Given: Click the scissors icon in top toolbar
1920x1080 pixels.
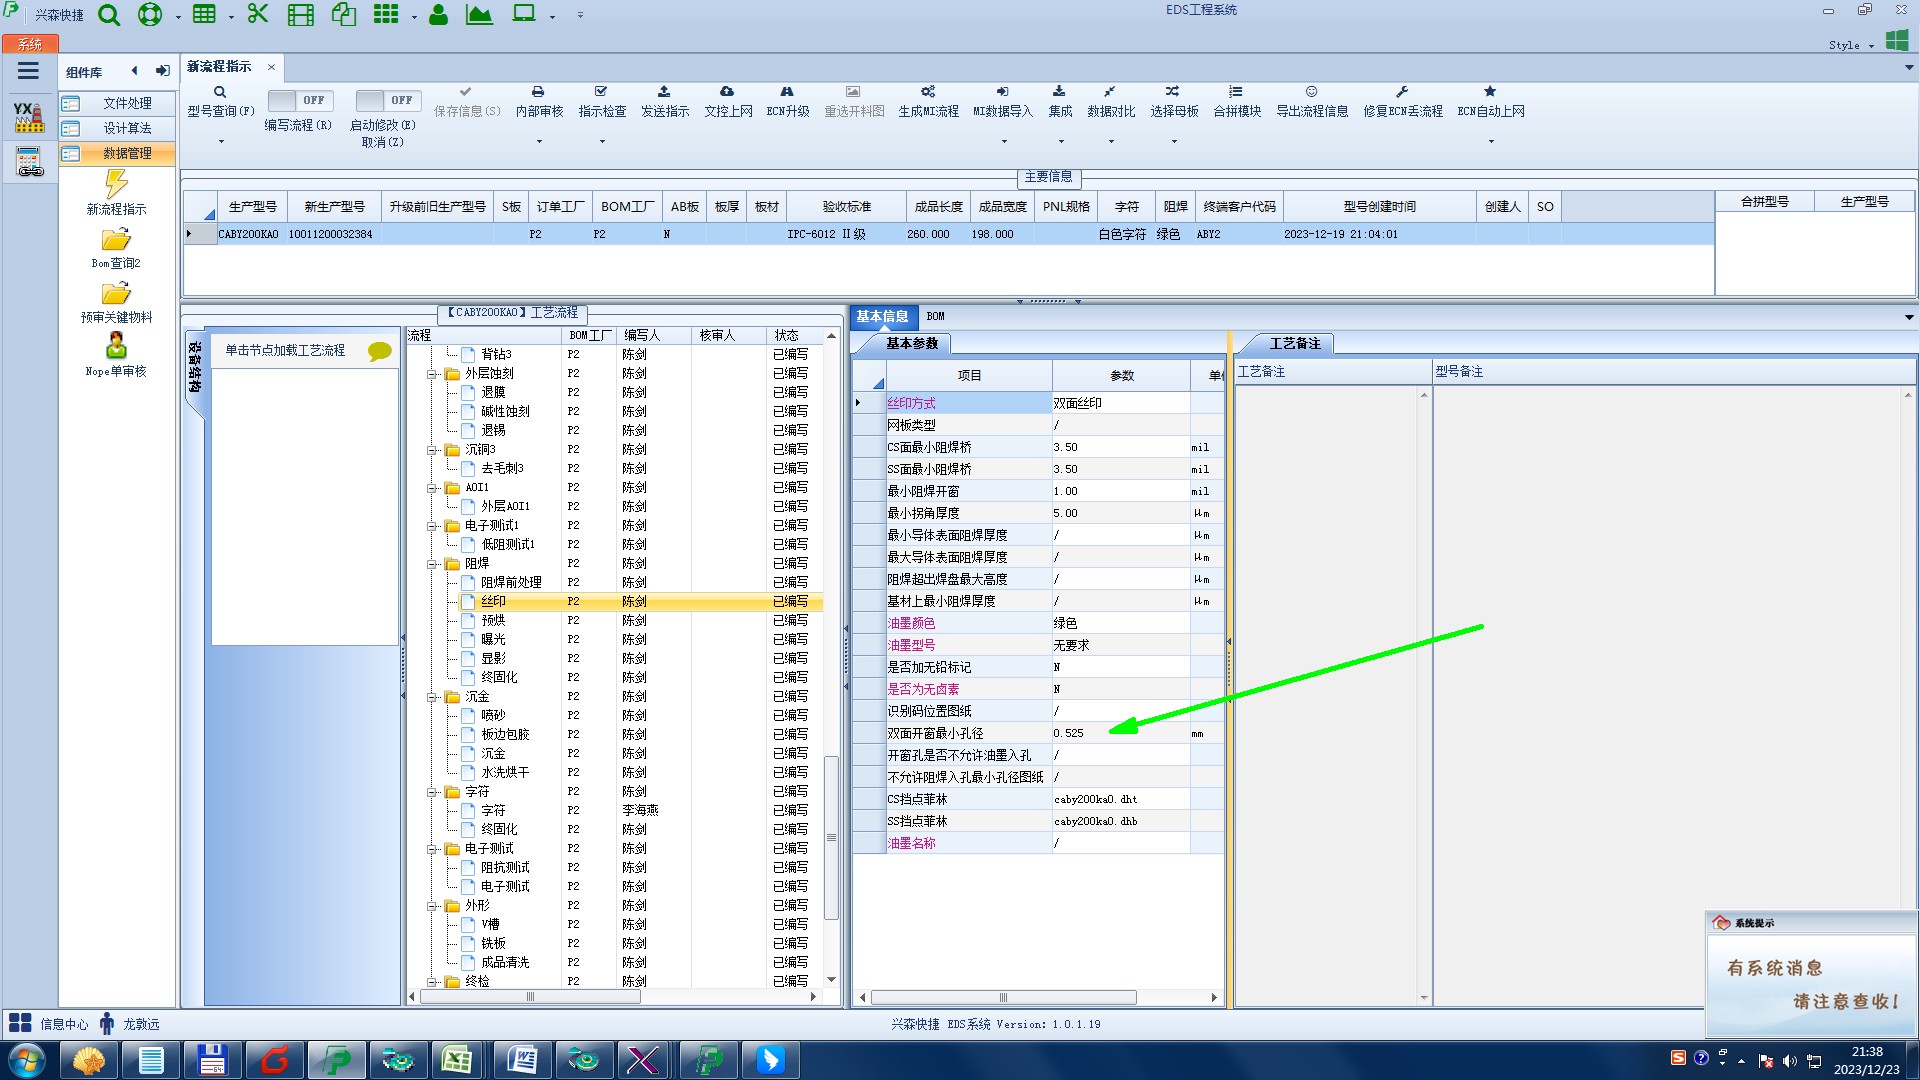Looking at the screenshot, I should 258,14.
